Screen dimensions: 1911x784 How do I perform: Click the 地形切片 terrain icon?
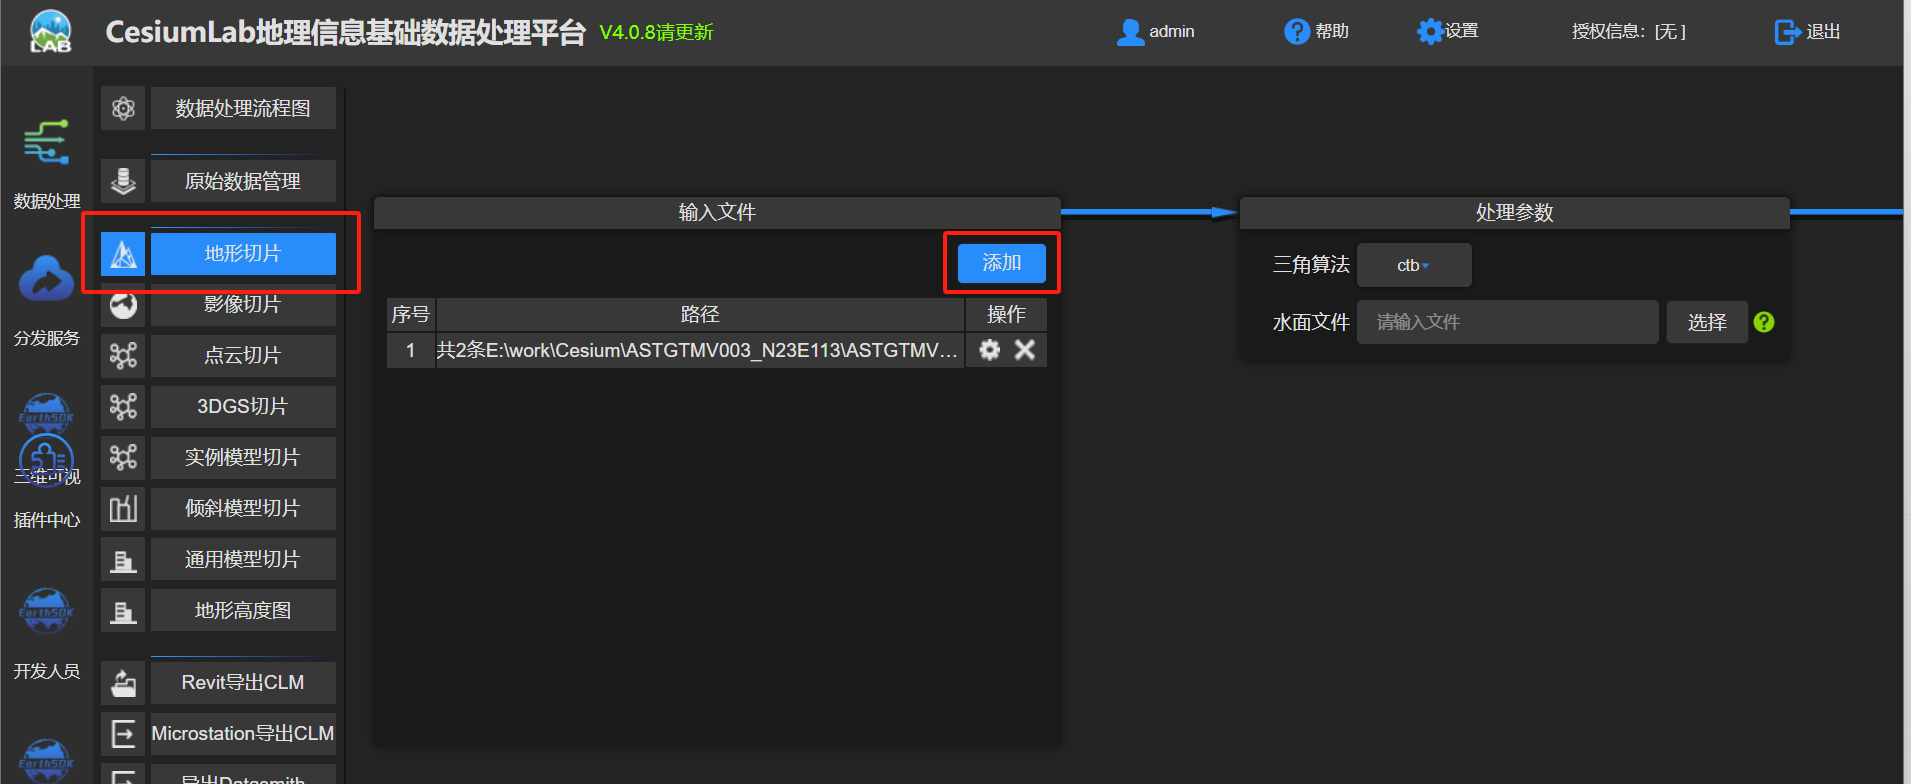pos(123,254)
